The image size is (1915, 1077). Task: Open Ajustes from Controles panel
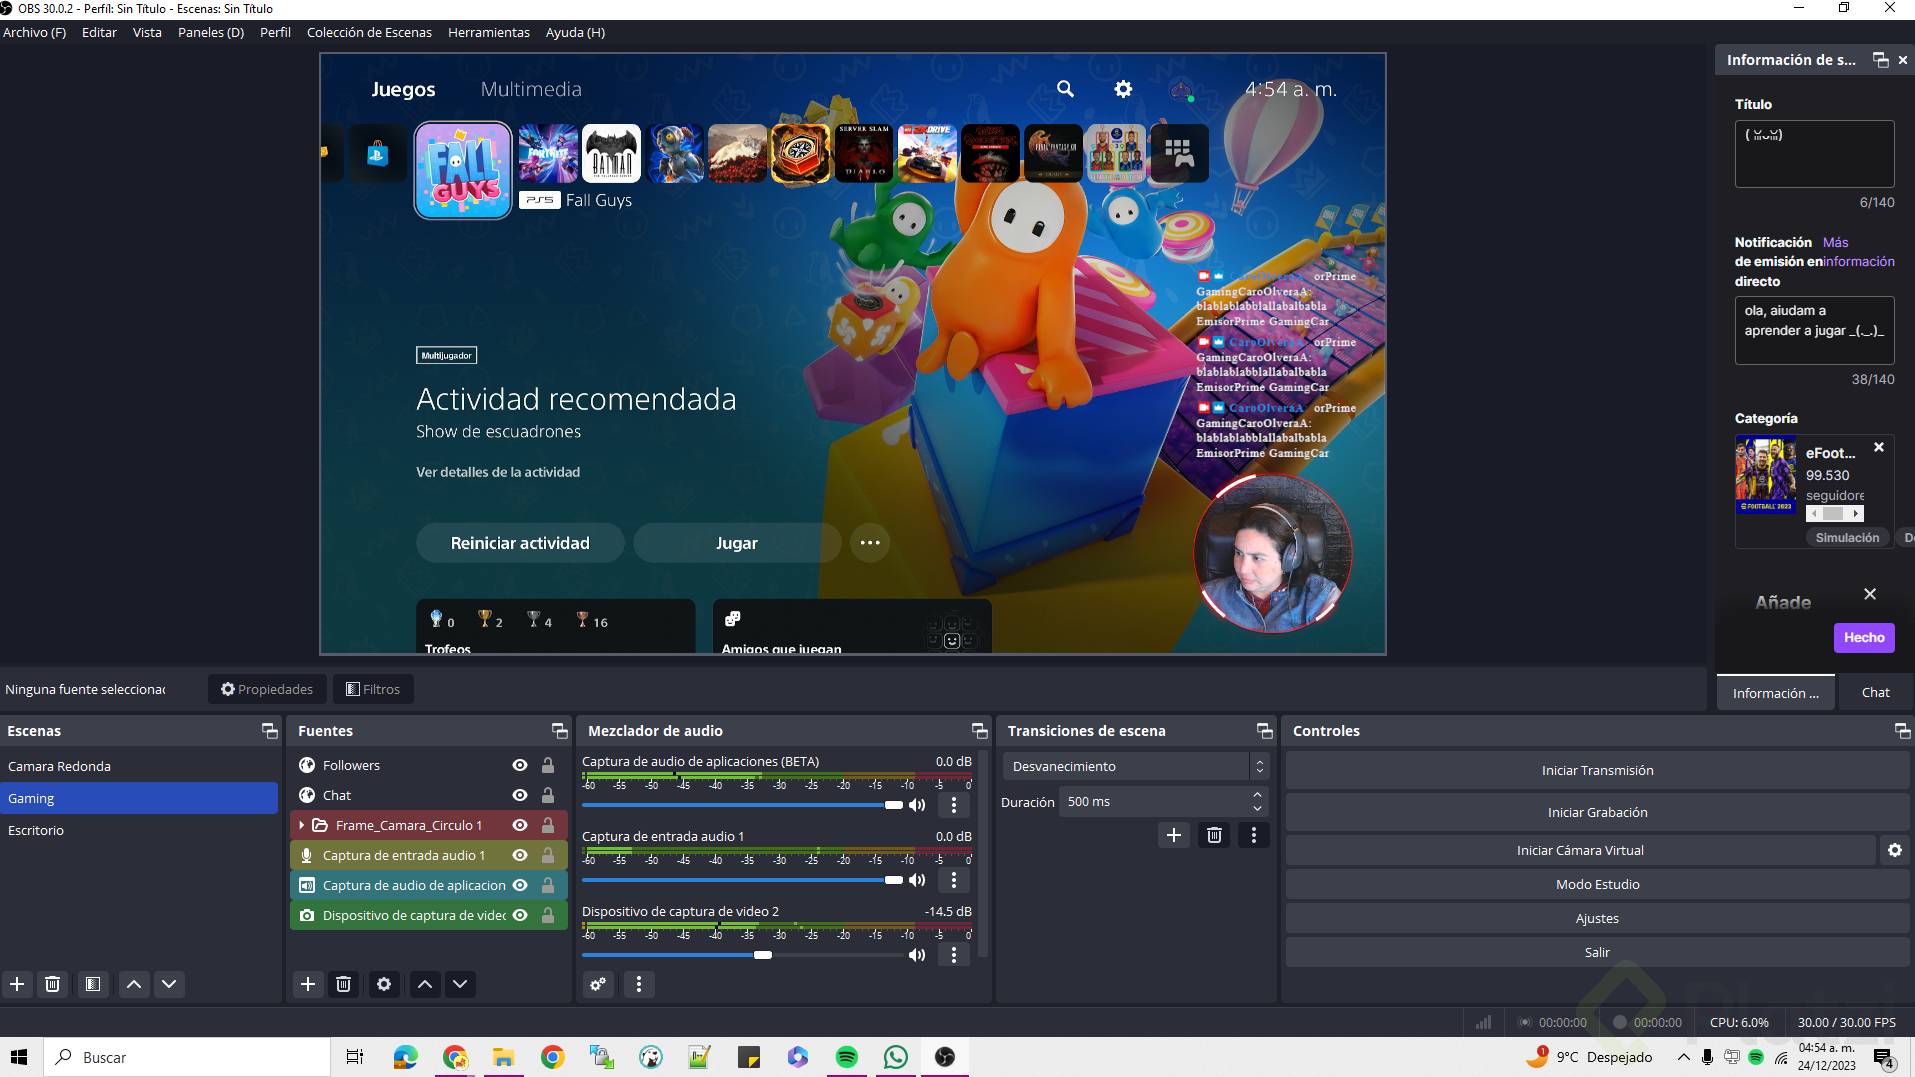tap(1597, 918)
